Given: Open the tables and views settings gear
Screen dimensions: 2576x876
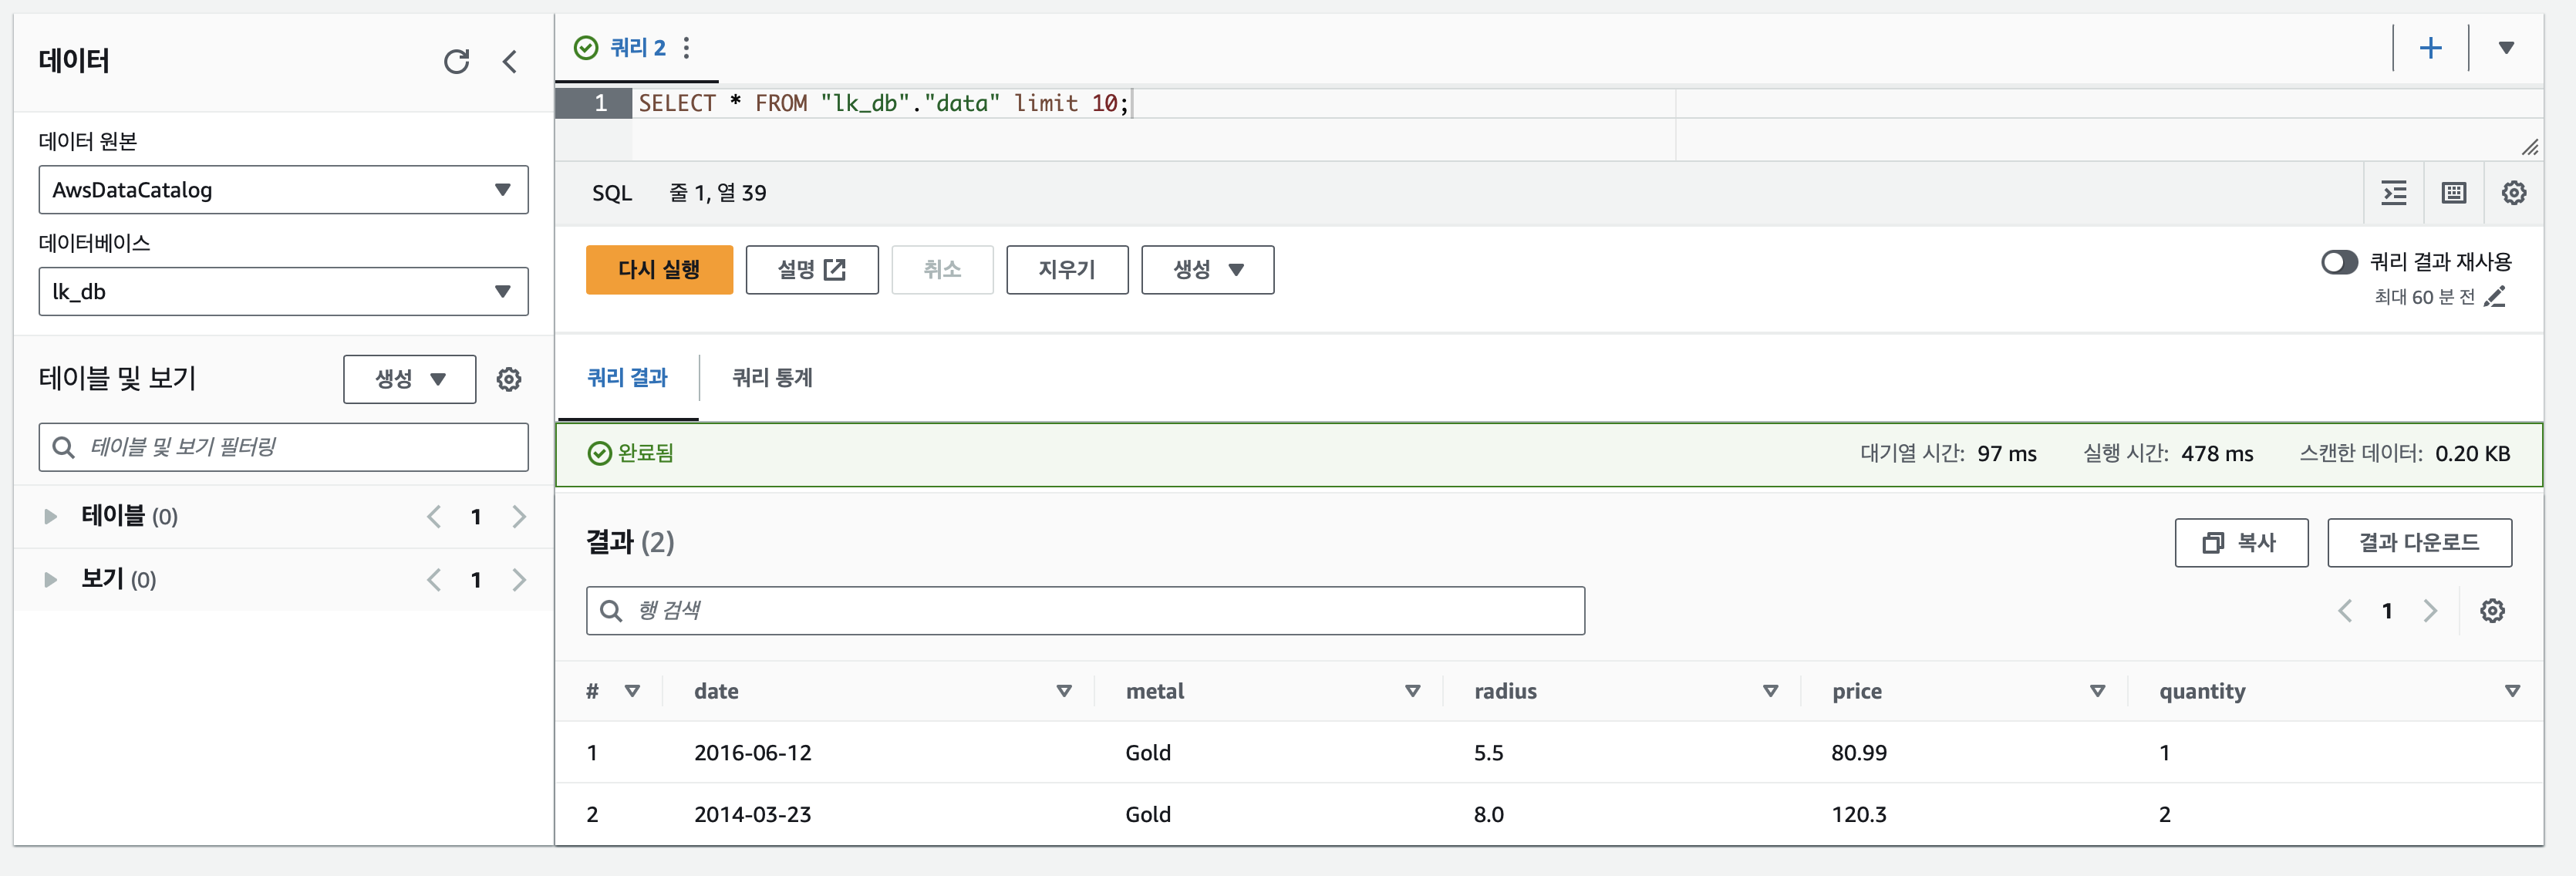Looking at the screenshot, I should 509,380.
